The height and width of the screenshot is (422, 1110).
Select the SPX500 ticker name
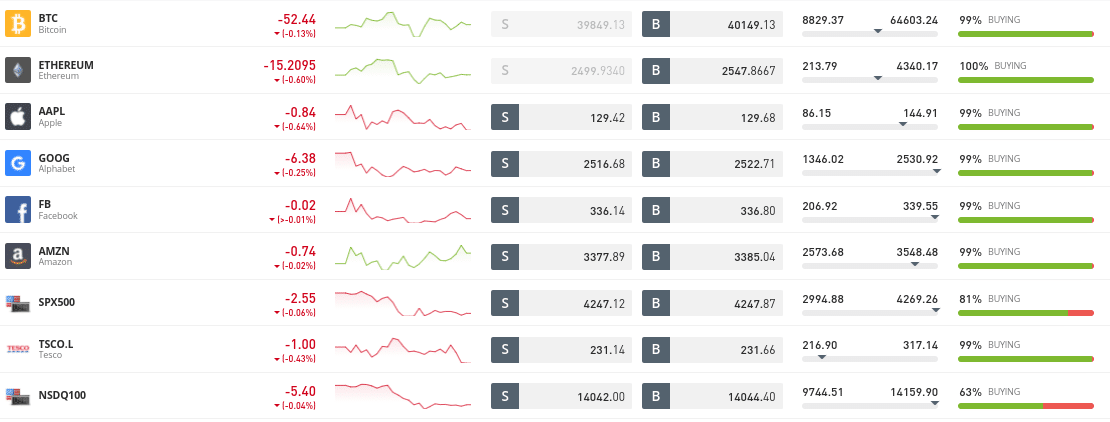(57, 302)
